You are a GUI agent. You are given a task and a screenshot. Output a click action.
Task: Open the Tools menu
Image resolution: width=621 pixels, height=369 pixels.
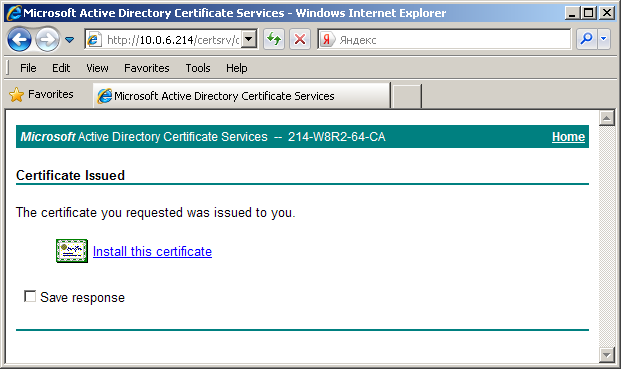coord(198,68)
